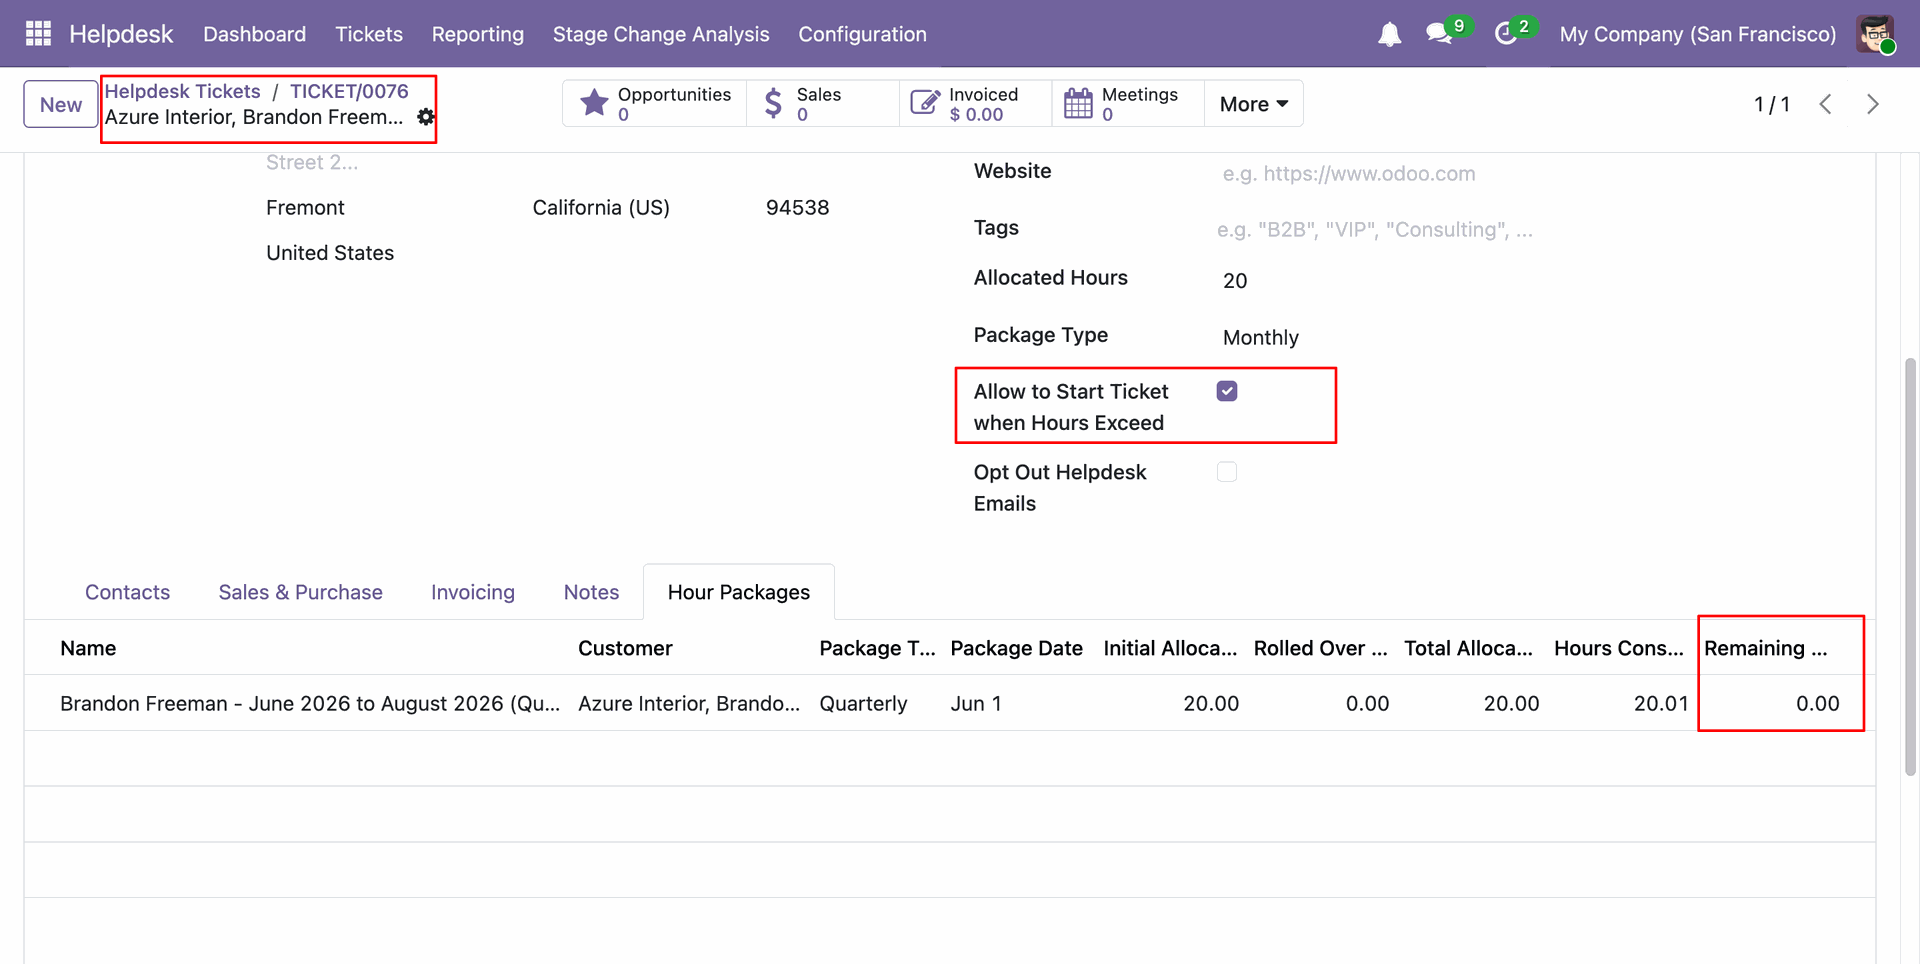Click the Jun 1 package date cell
1920x964 pixels.
tap(976, 703)
